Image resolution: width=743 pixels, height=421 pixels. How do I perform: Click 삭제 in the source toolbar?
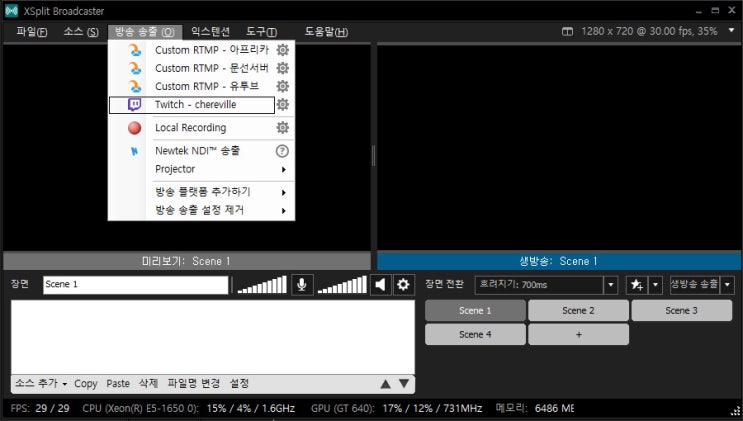tap(148, 384)
